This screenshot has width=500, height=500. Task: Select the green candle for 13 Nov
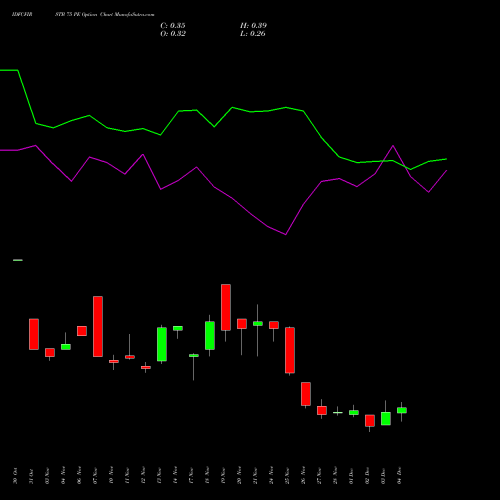point(162,344)
